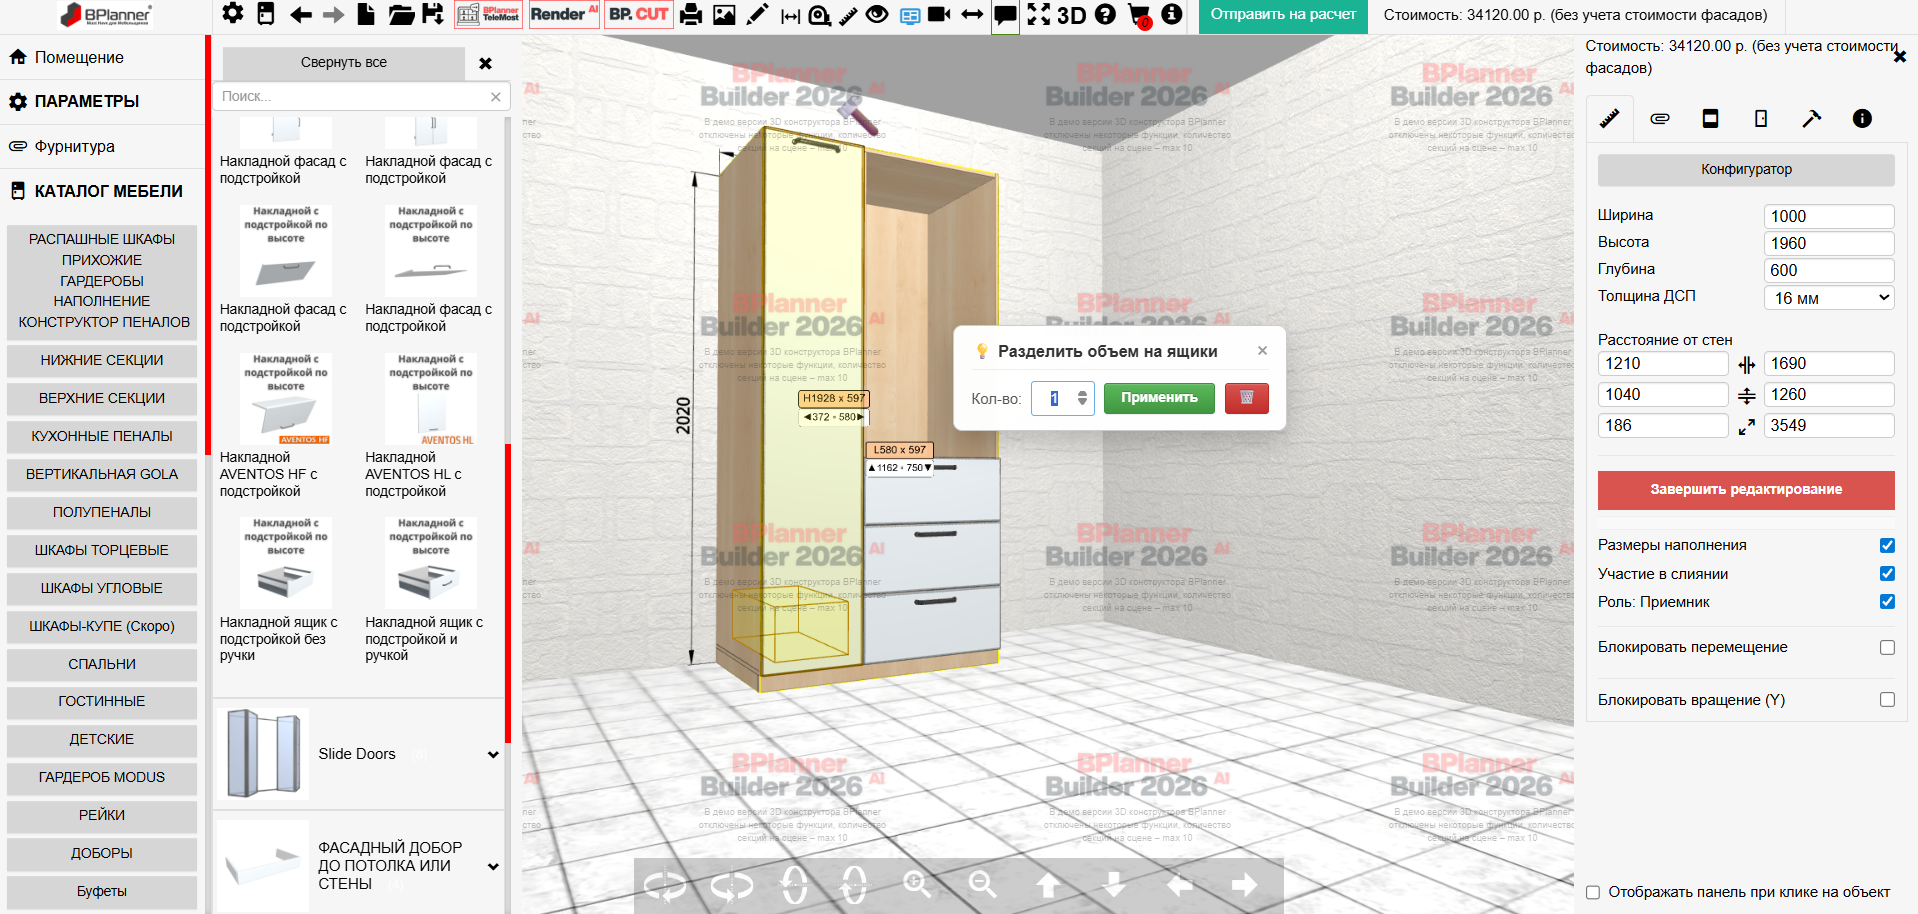Click the 'Глубина' value field

coord(1829,271)
